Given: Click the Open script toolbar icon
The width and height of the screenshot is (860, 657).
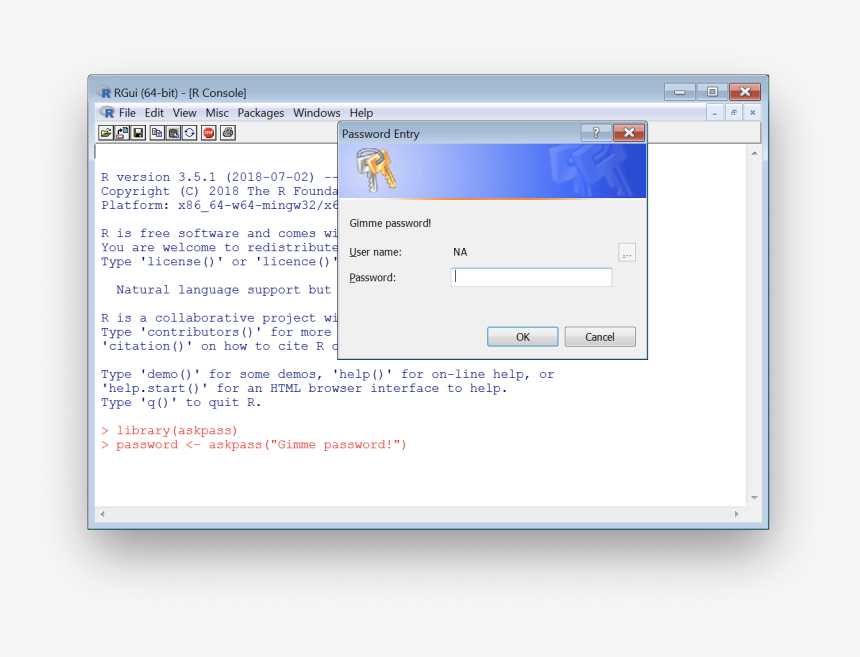Looking at the screenshot, I should point(106,133).
